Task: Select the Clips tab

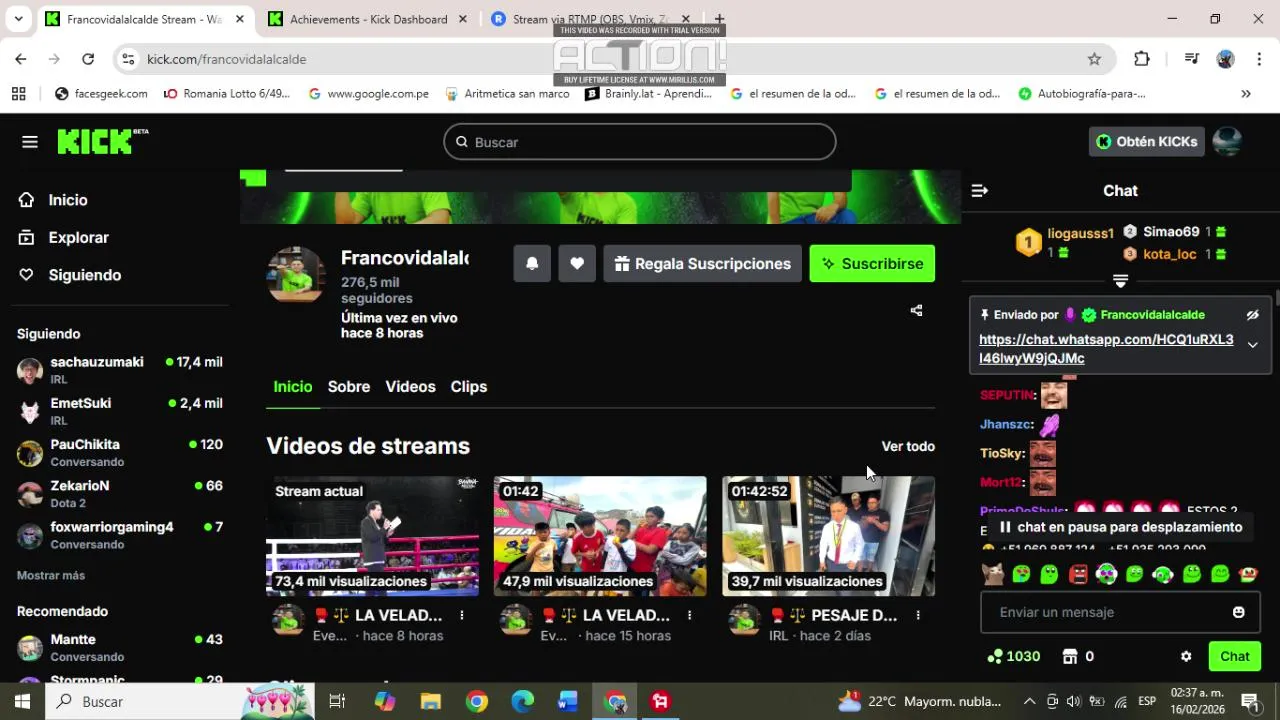Action: 469,387
